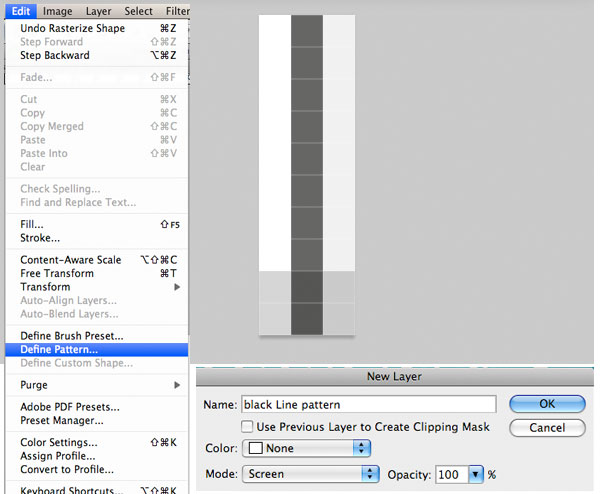Open the Opacity slider arrow

pyautogui.click(x=476, y=474)
